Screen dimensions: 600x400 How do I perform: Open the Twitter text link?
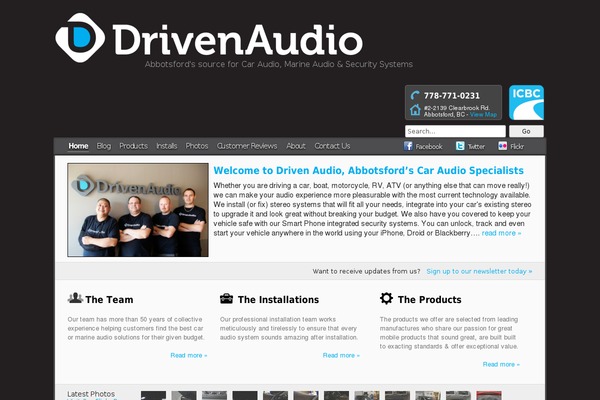click(x=476, y=147)
